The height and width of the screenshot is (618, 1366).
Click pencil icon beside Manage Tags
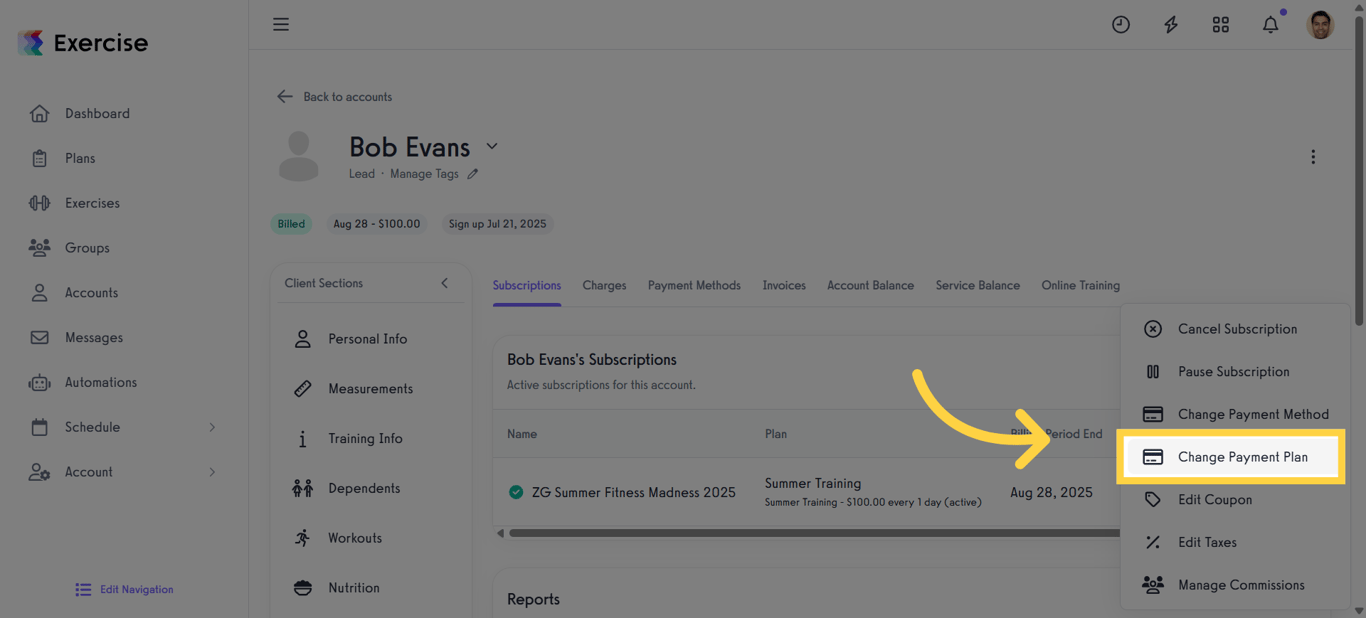click(473, 174)
